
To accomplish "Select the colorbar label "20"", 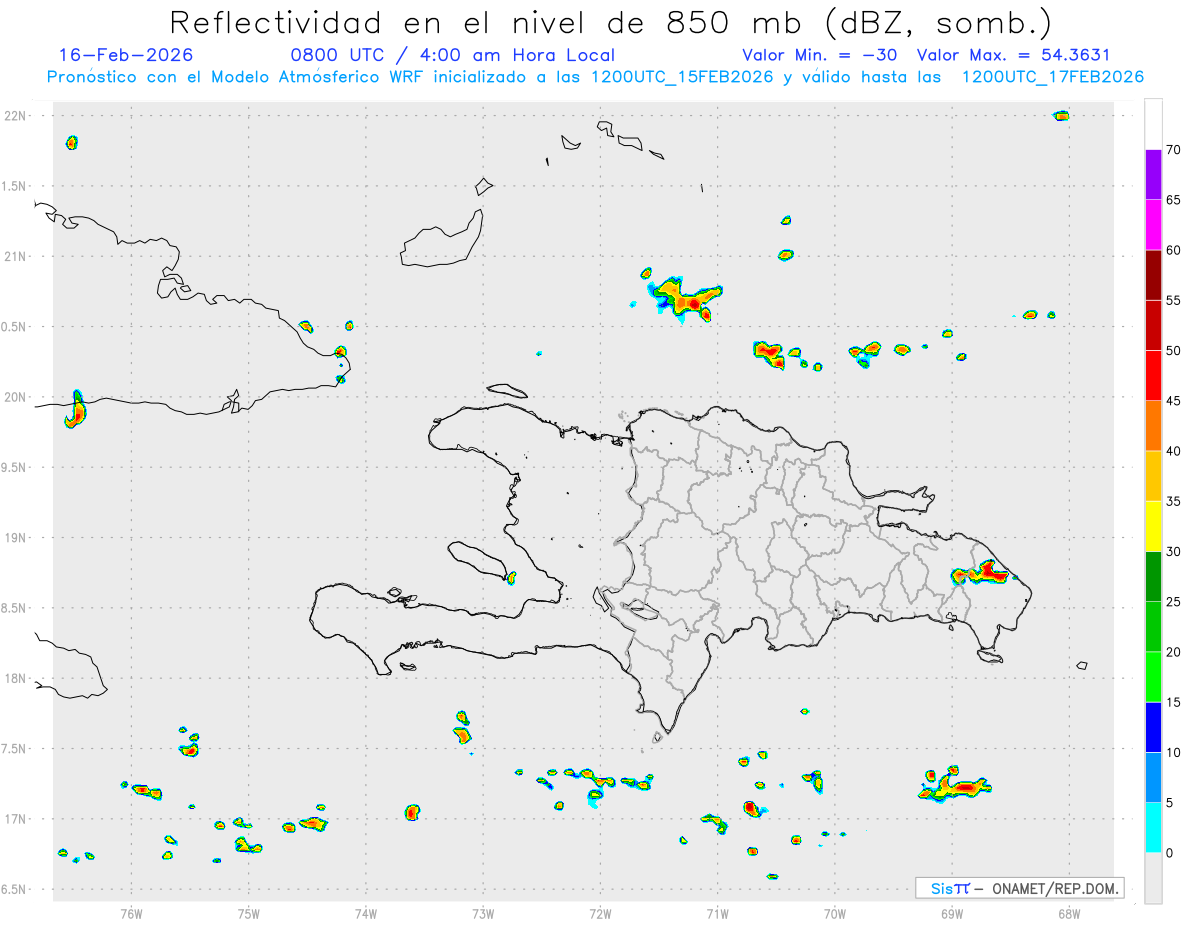I will (x=1173, y=652).
